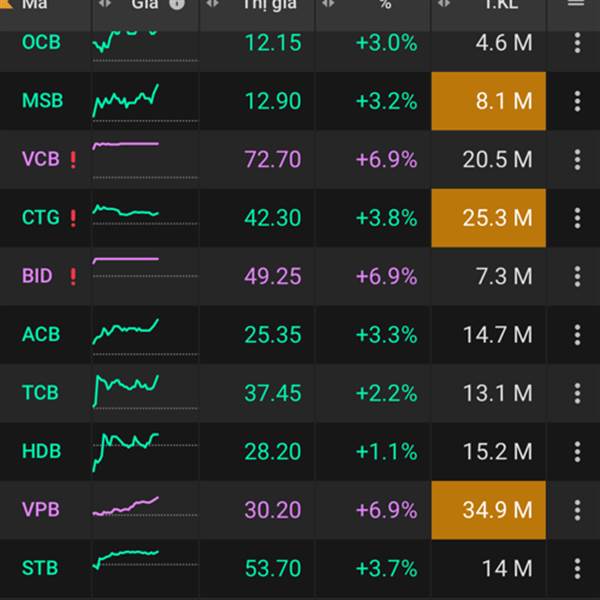
Task: Click the info icon next to Giá header
Action: tap(177, 4)
